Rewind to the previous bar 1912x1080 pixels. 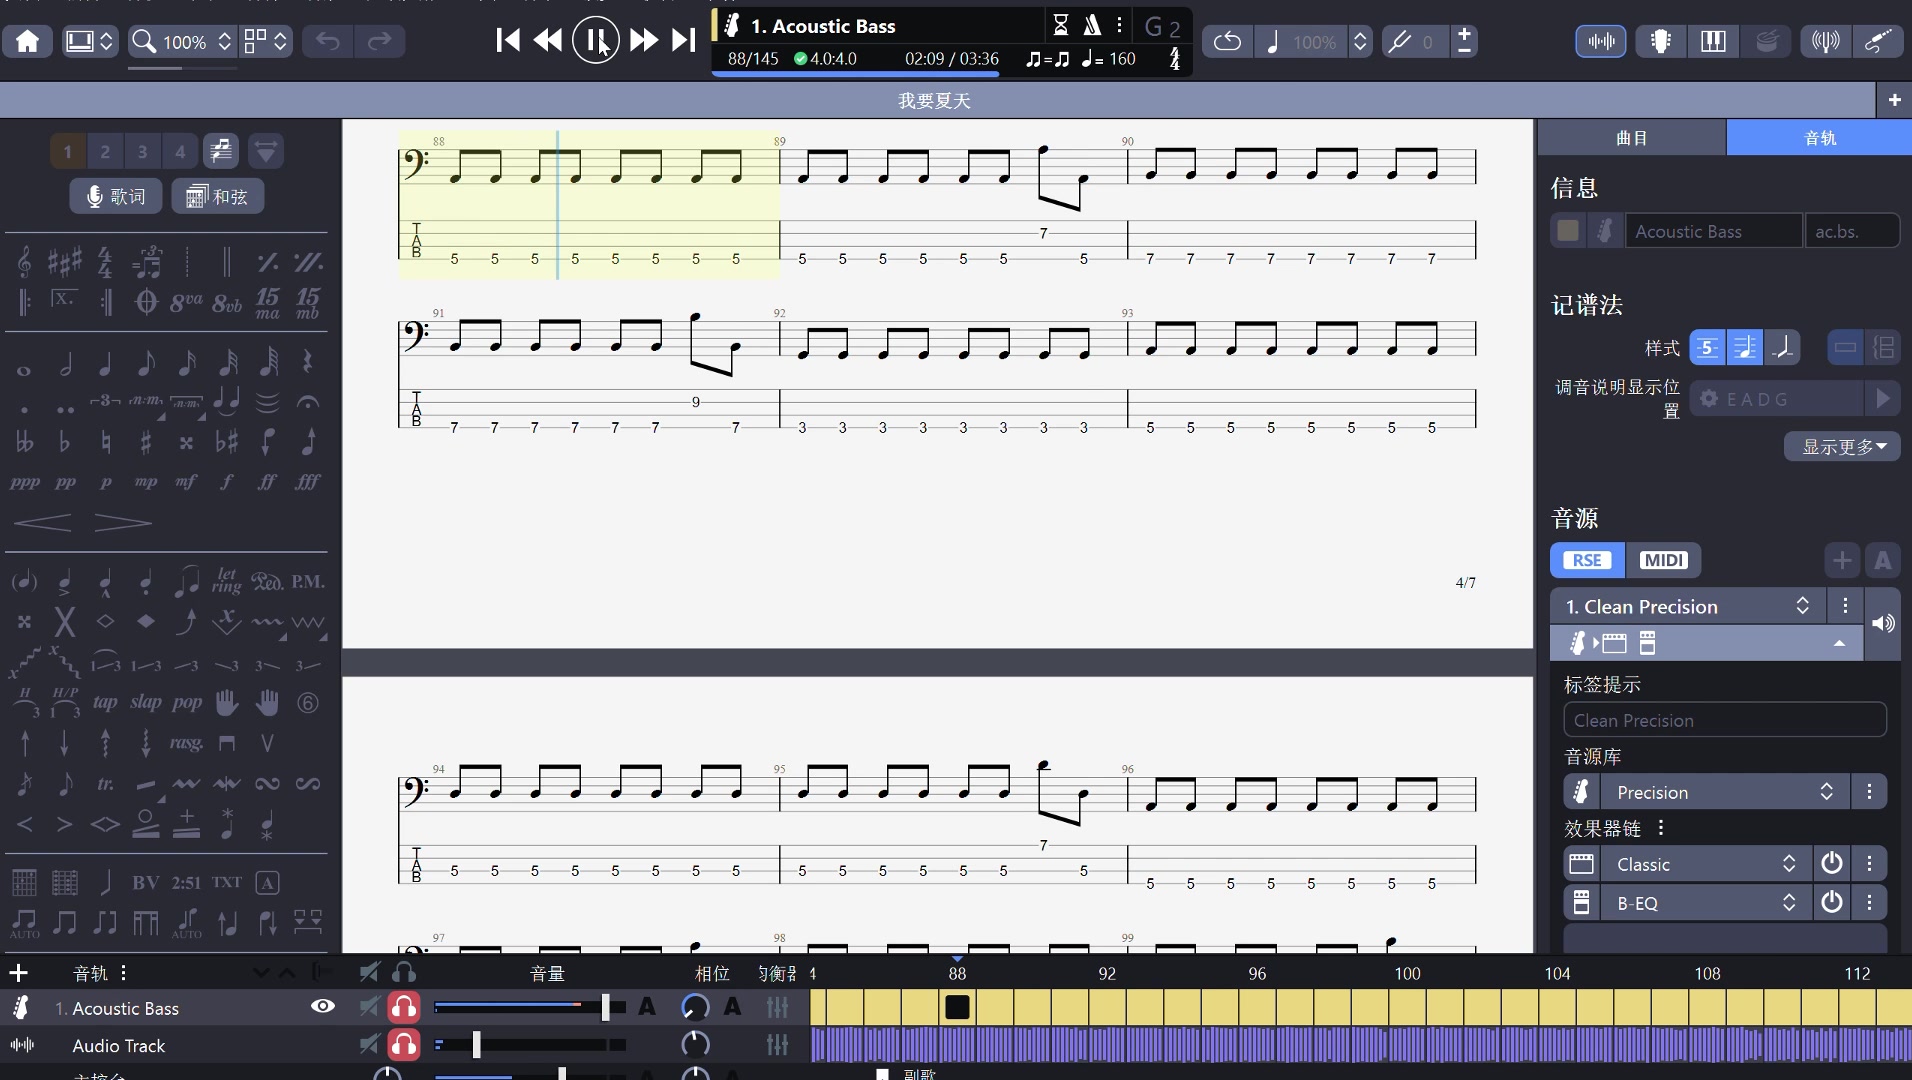coord(548,40)
